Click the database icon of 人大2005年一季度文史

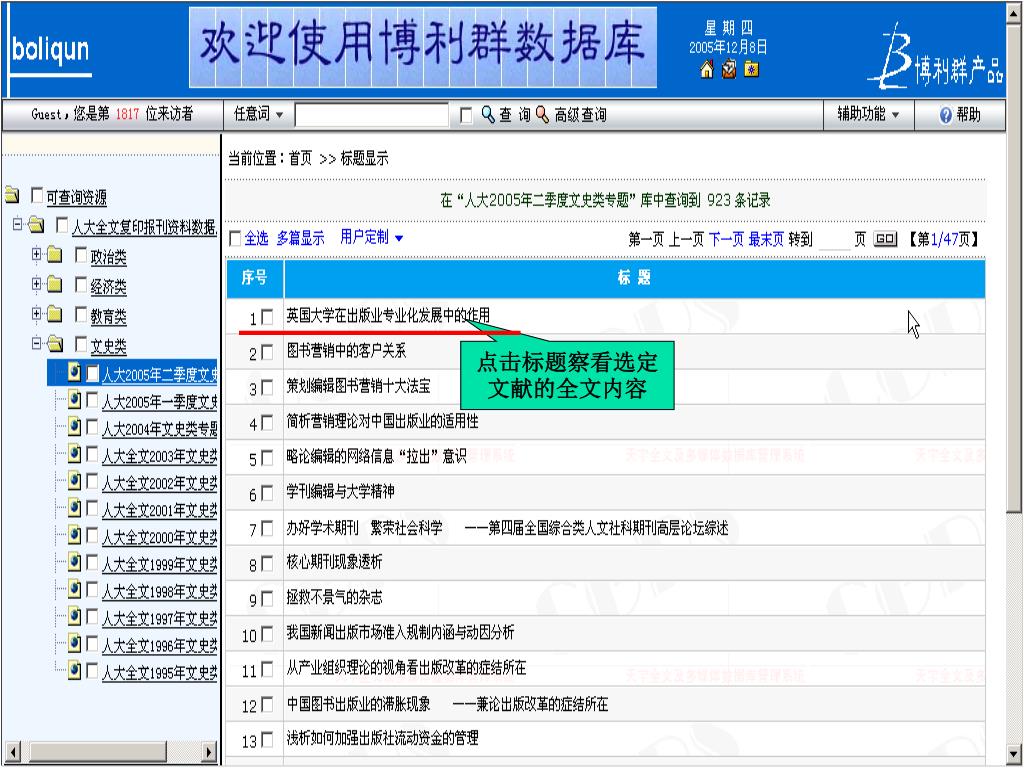click(x=74, y=399)
